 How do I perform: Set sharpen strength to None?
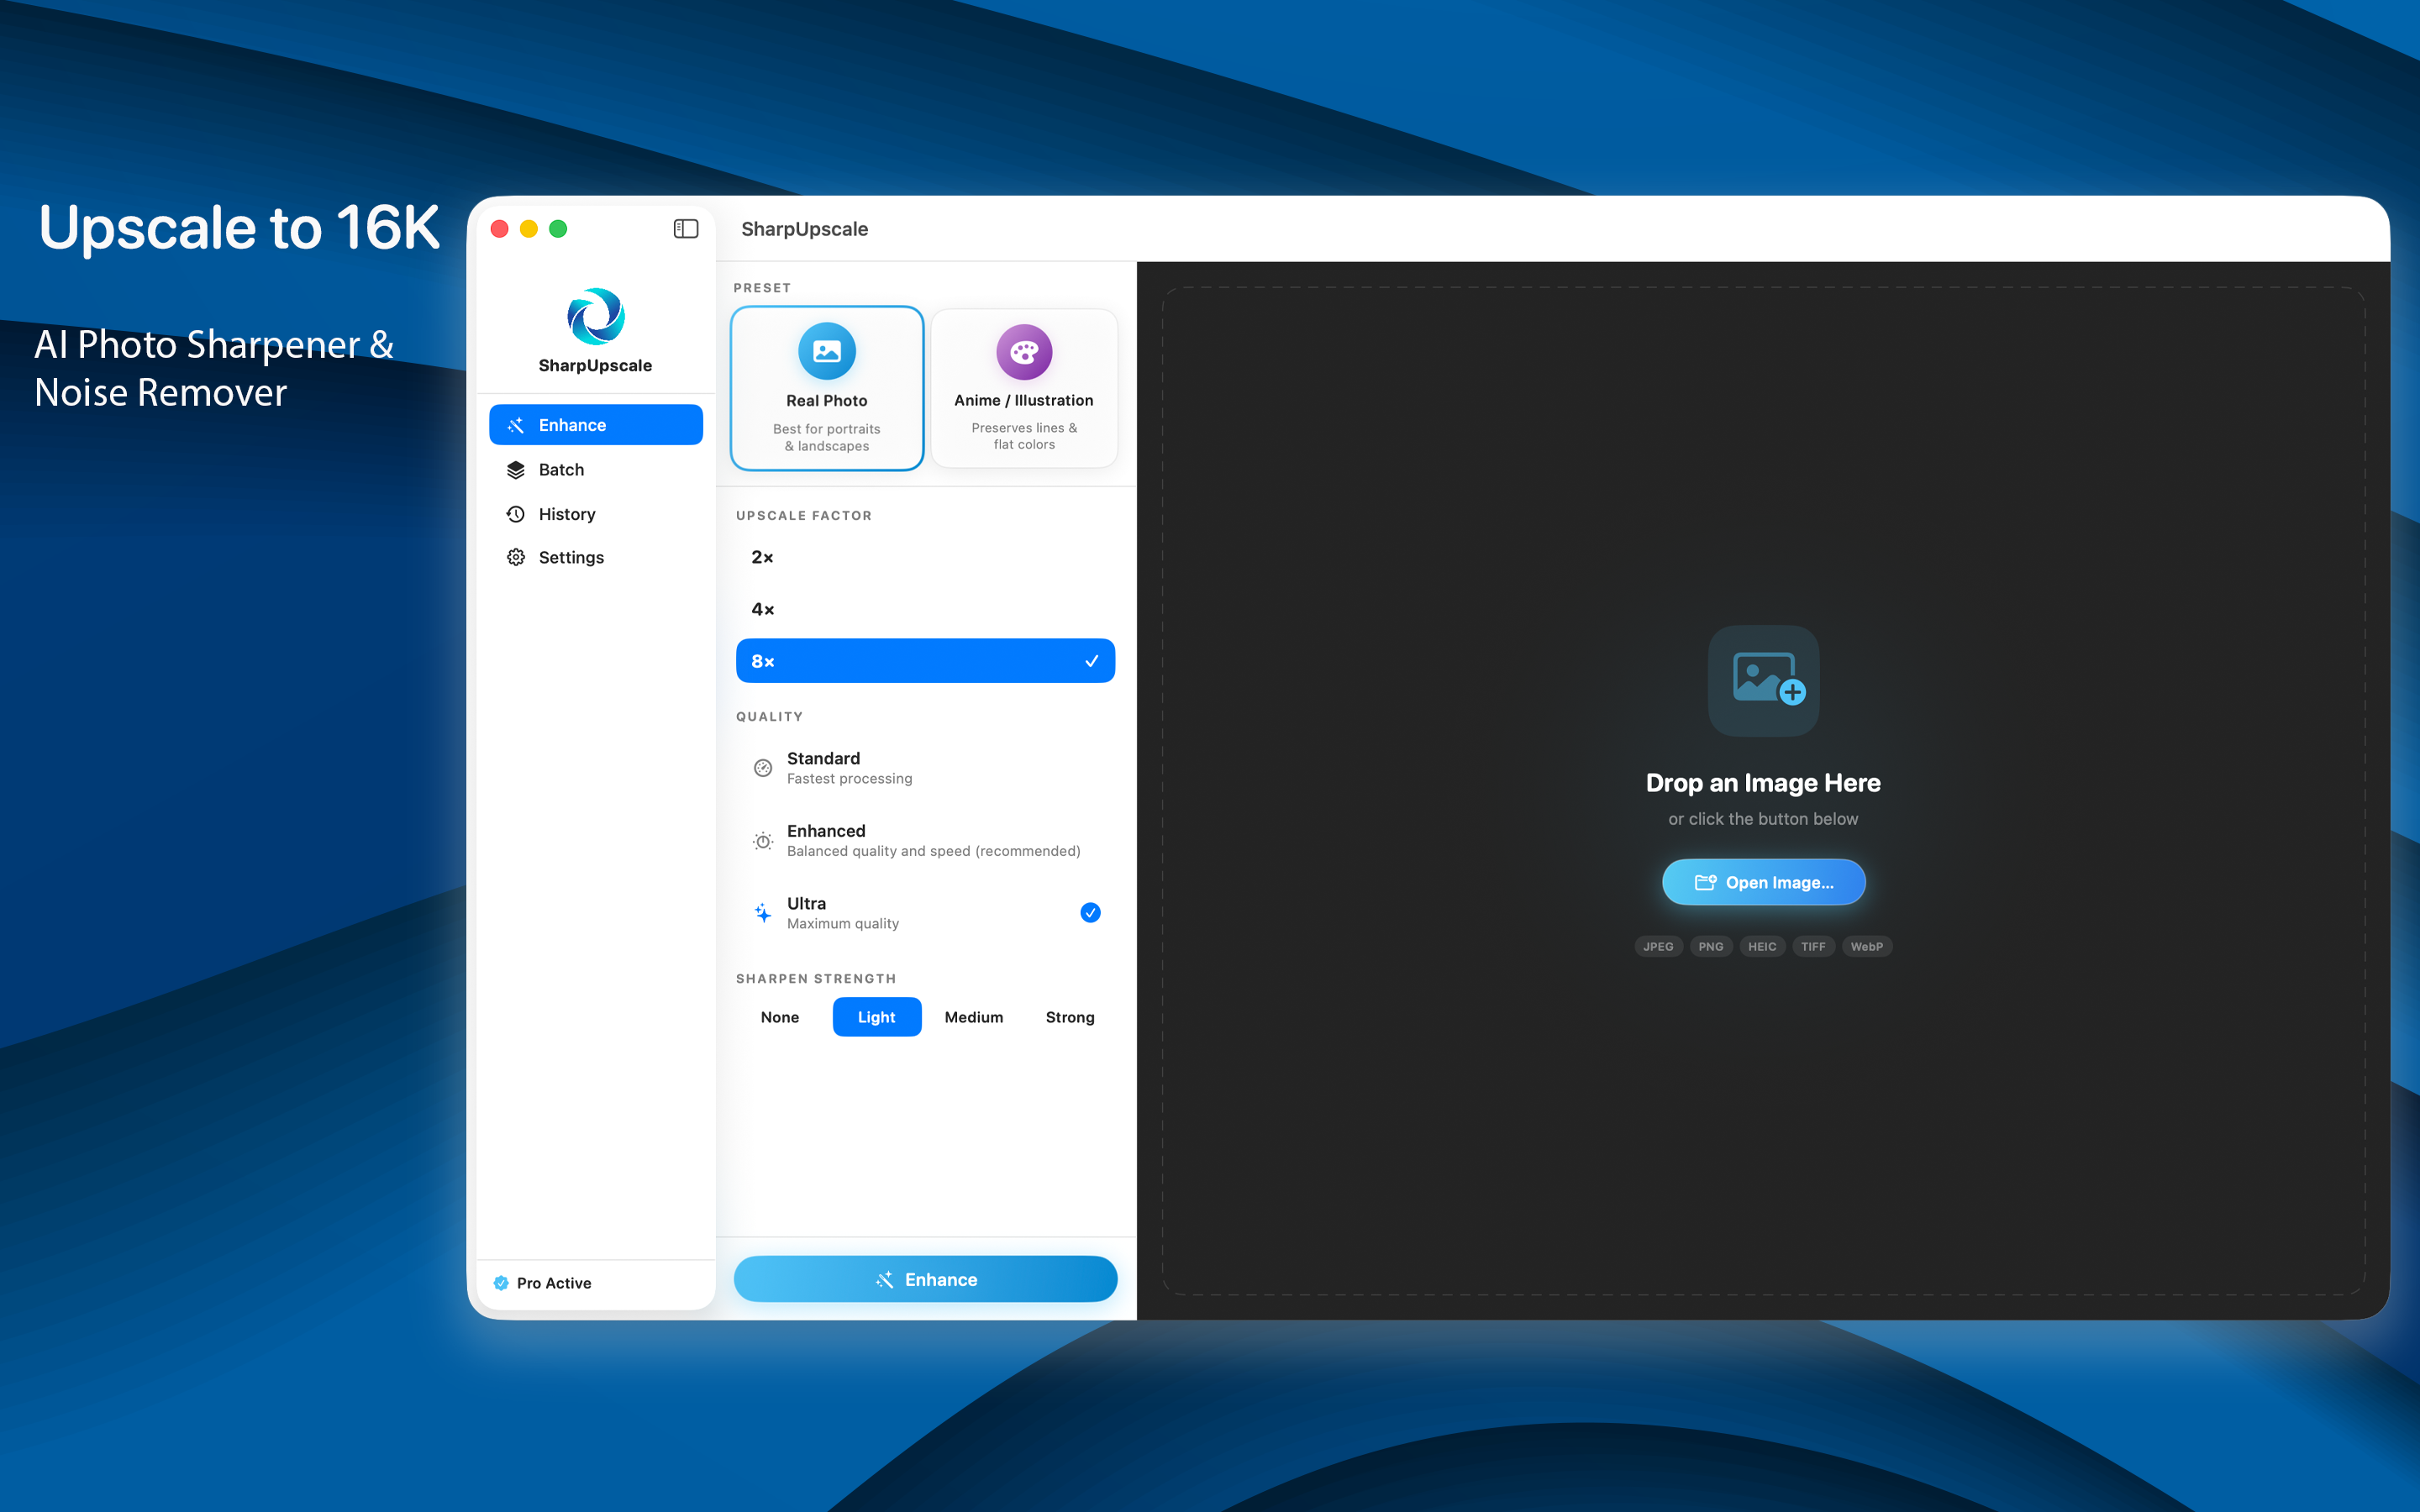779,1017
